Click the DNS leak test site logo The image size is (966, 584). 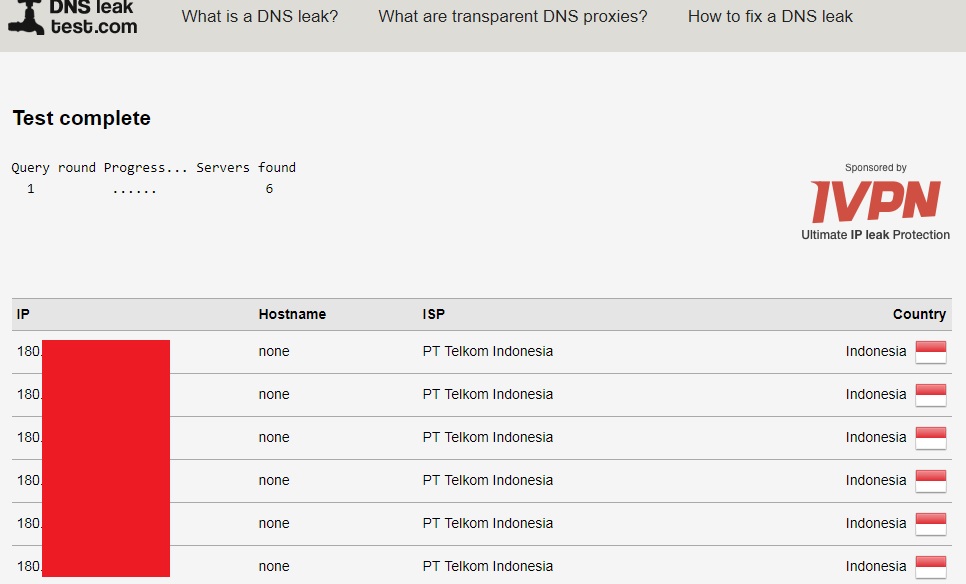[x=72, y=17]
